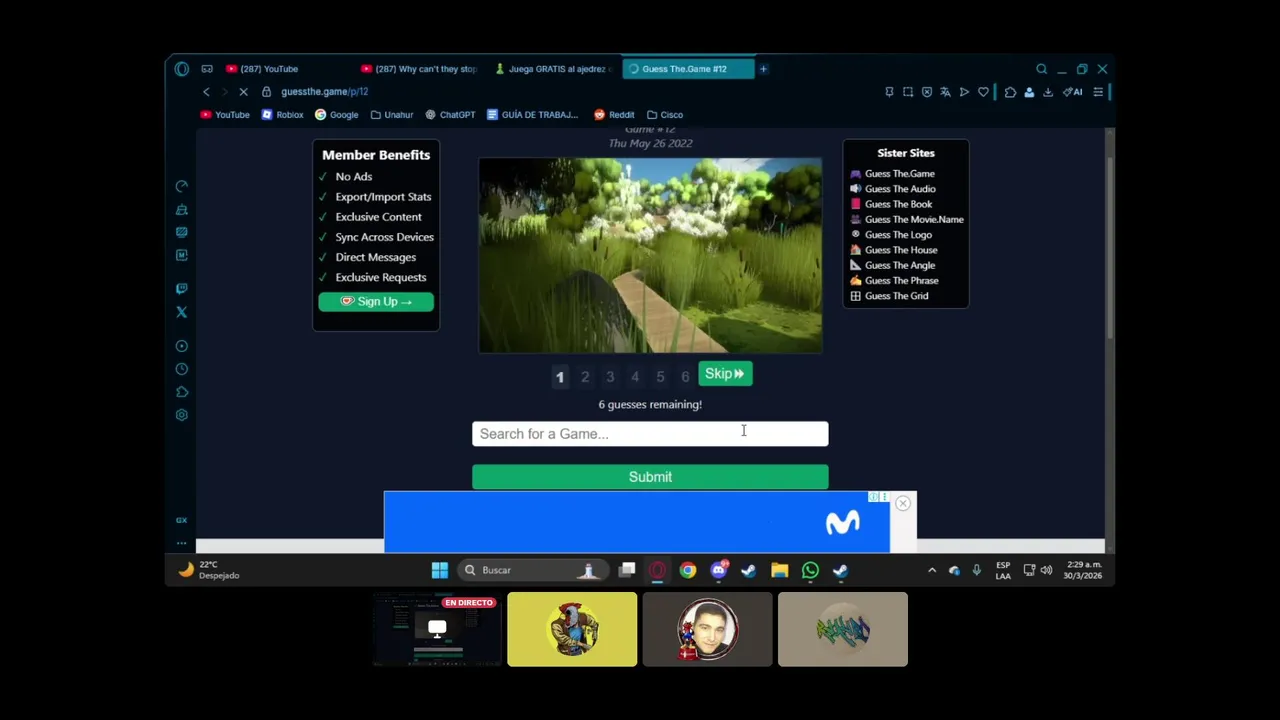Switch to 'Why can't they stop' YouTube tab
The image size is (1280, 720).
[420, 69]
